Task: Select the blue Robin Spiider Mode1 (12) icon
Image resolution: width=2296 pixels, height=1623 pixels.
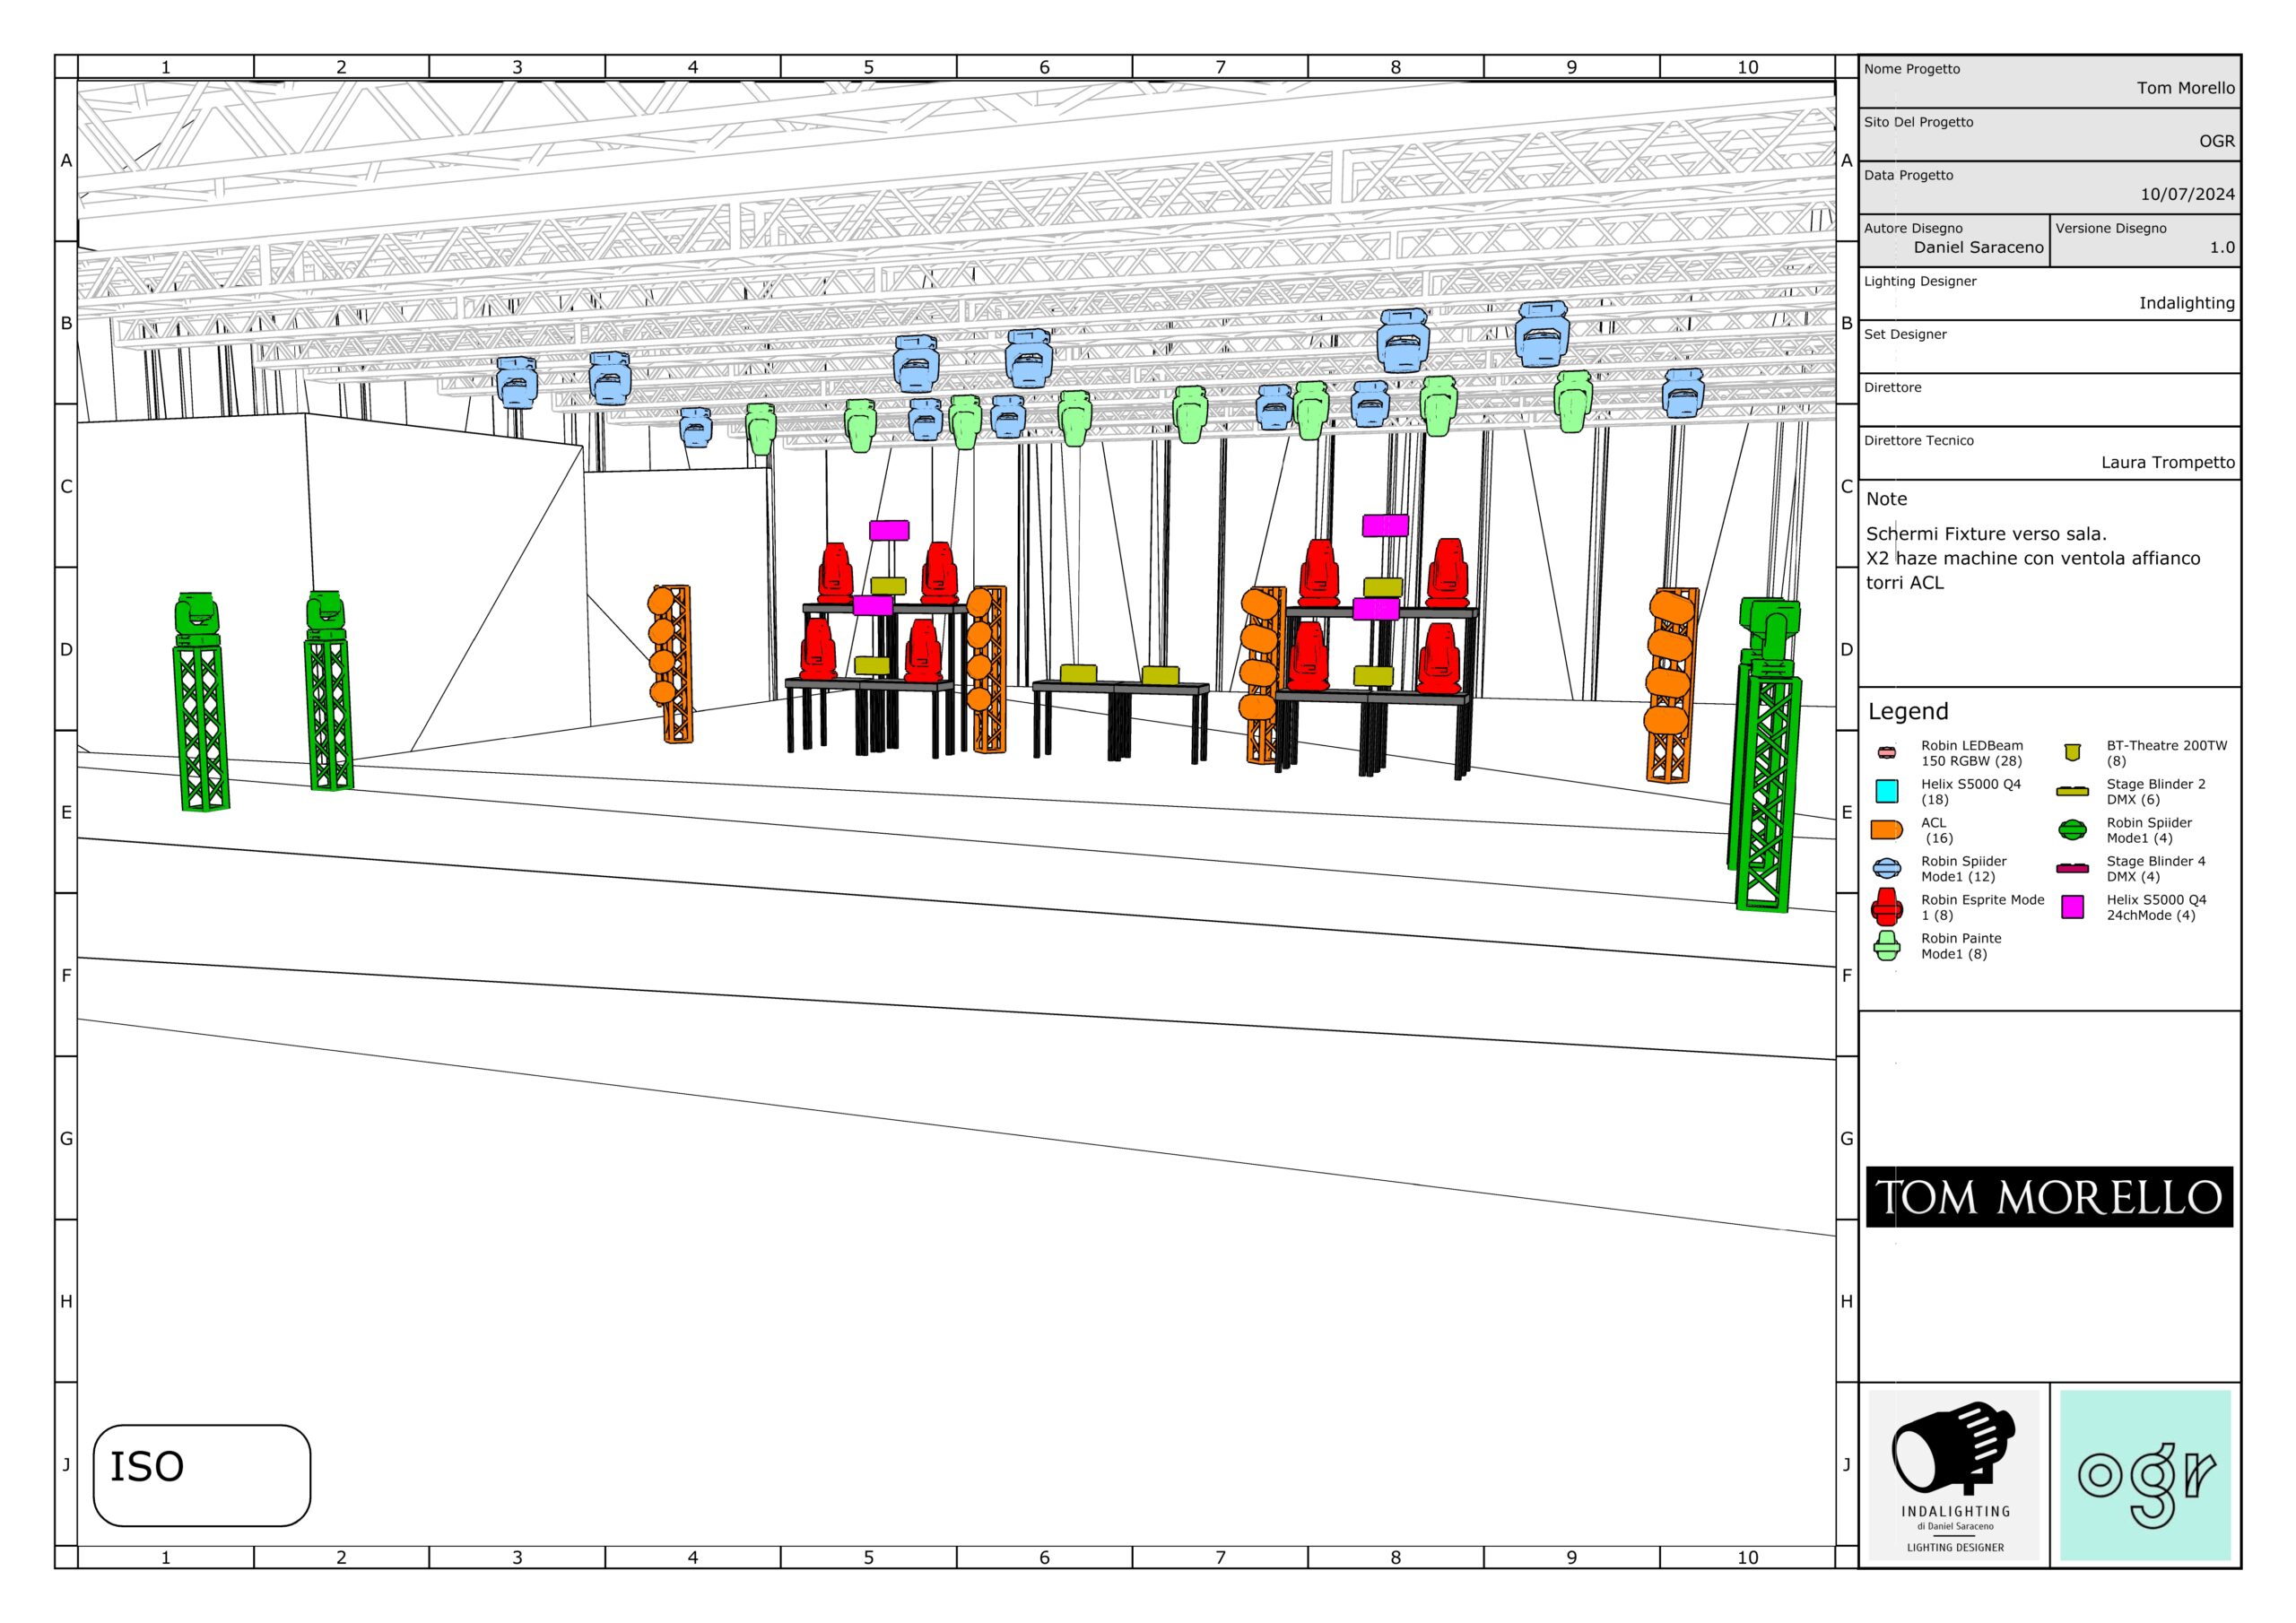Action: pos(1886,868)
